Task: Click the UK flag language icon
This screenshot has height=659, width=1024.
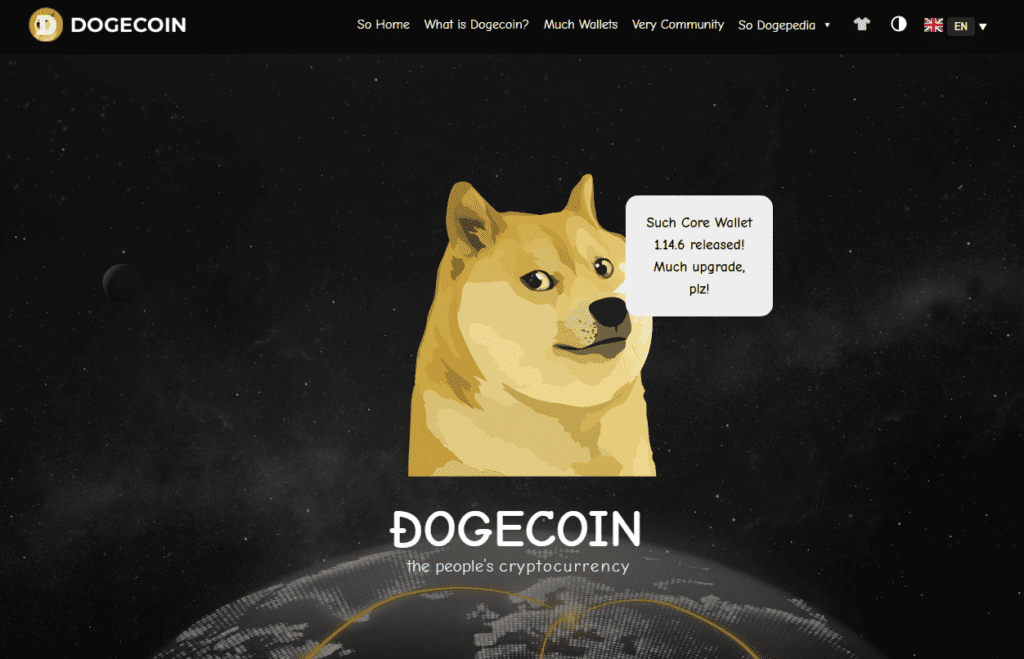Action: click(x=933, y=25)
